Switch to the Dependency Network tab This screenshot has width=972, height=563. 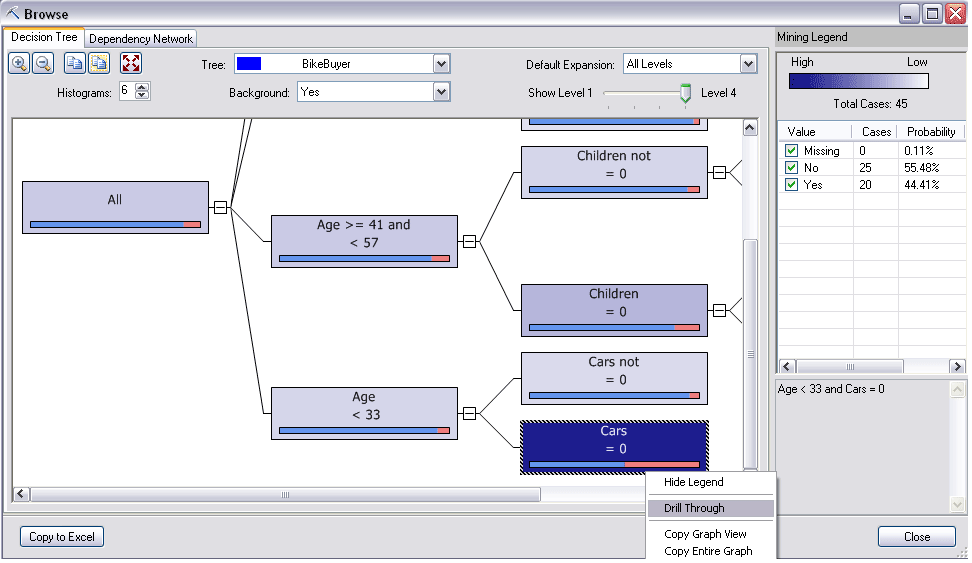pos(141,38)
